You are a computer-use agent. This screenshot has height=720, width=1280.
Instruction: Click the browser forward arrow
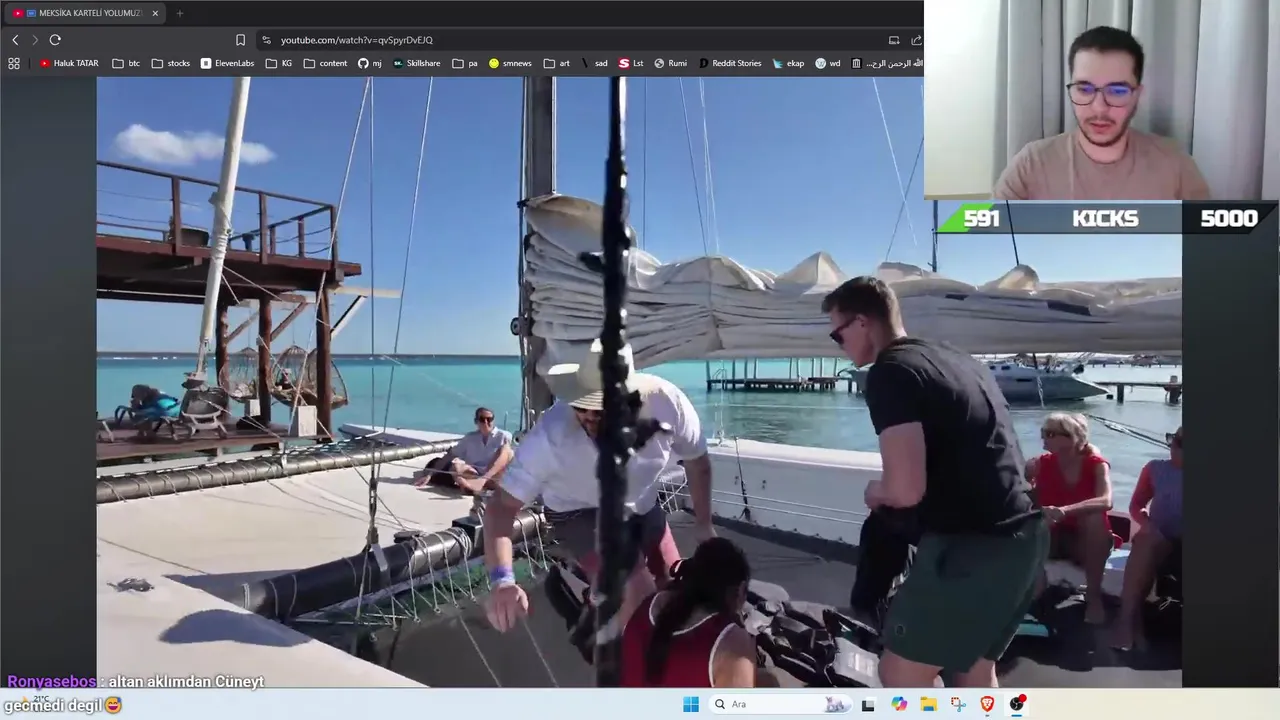click(x=34, y=40)
